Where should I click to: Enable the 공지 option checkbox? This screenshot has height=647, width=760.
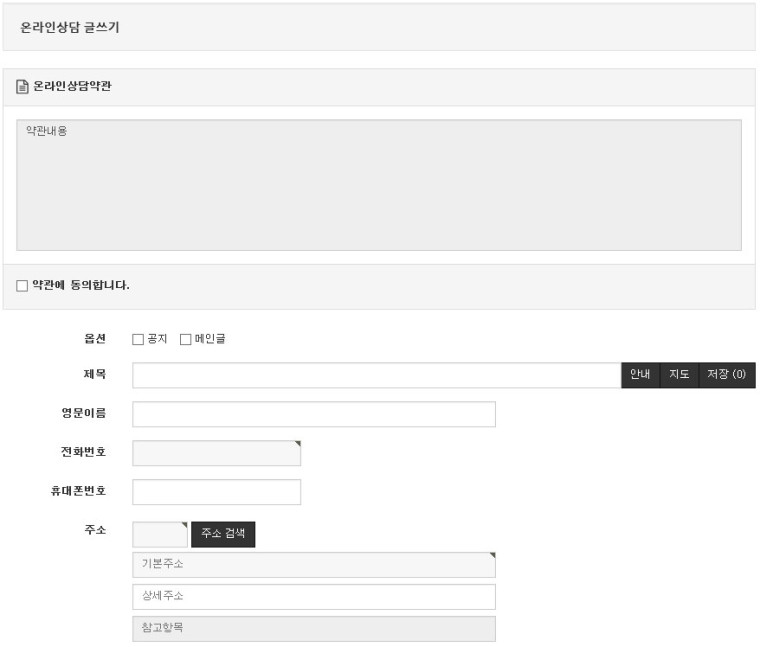pyautogui.click(x=138, y=339)
